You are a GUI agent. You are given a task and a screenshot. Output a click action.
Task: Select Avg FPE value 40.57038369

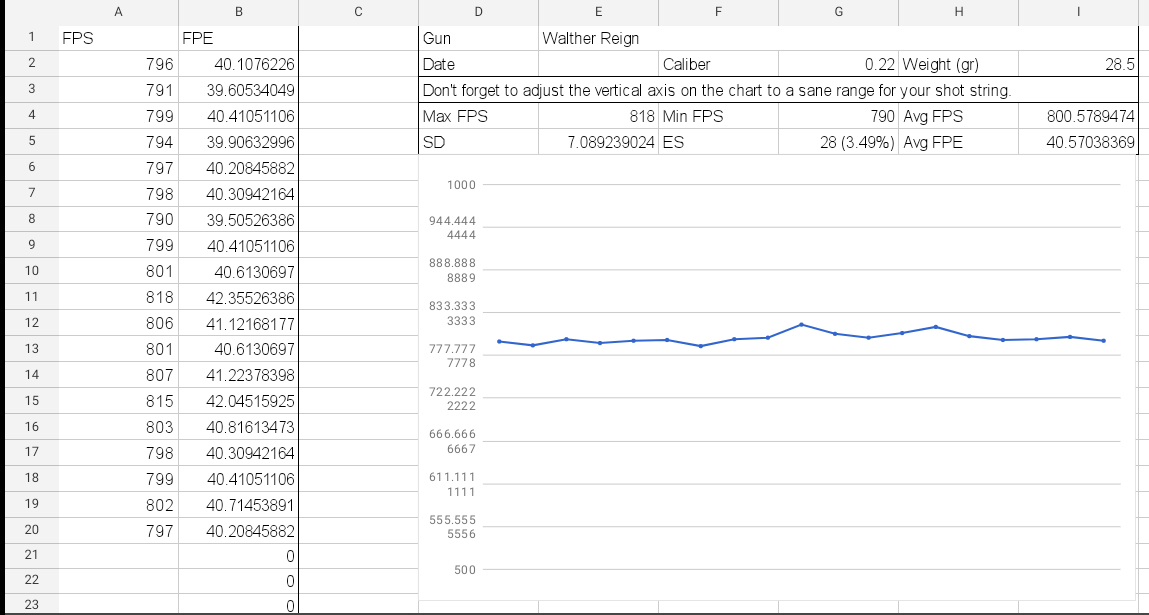click(x=1078, y=142)
